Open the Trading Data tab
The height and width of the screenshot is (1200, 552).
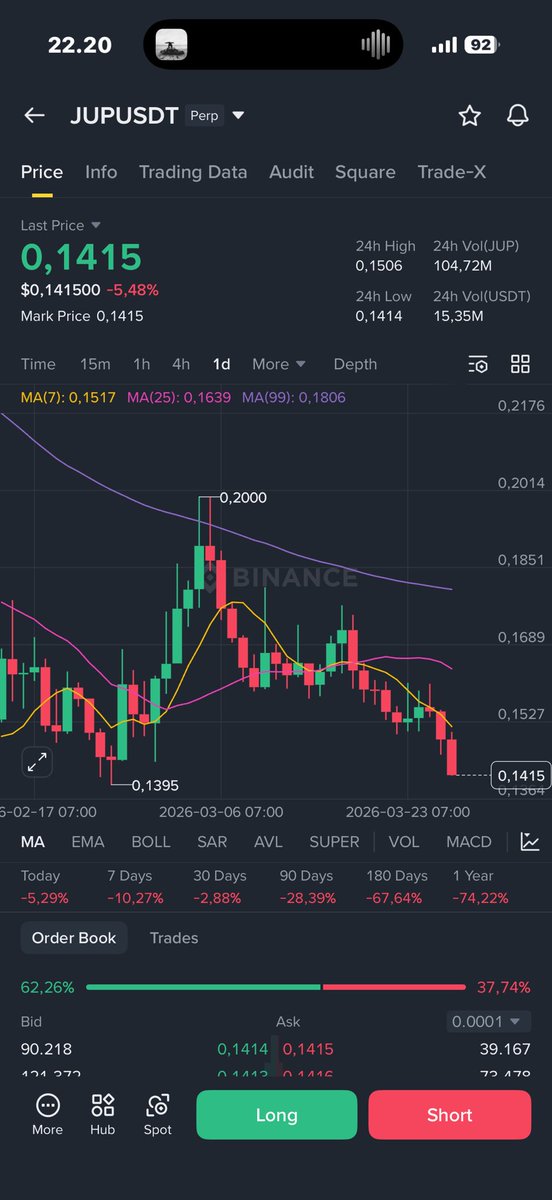coord(193,172)
